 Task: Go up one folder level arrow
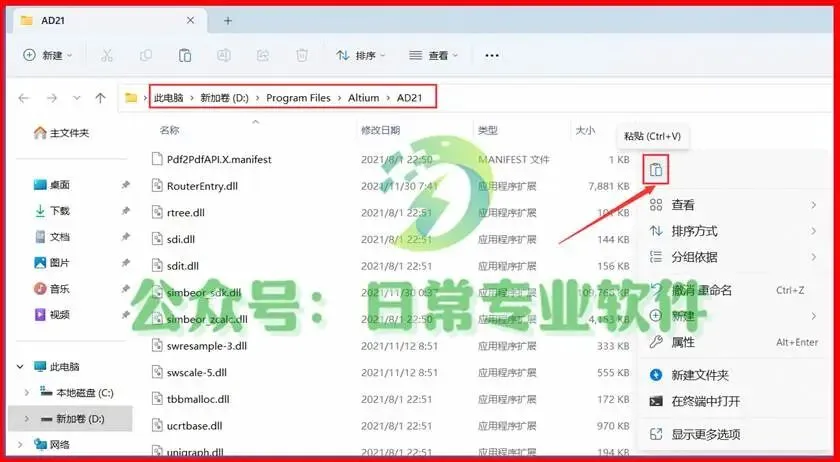click(x=100, y=98)
